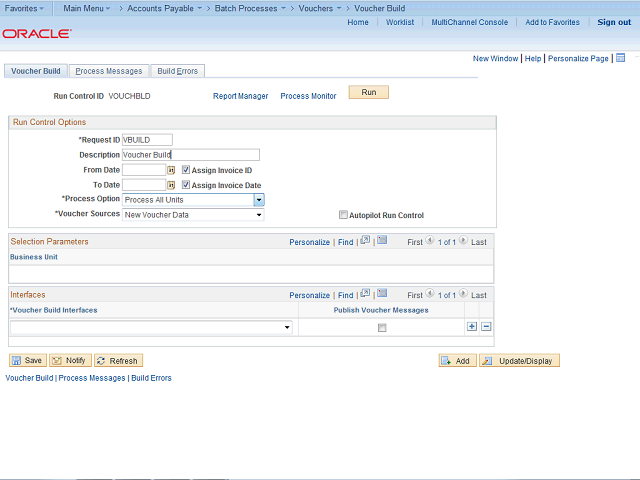Toggle the Assign Invoice ID checkbox
Screen dimensions: 640x480
[x=186, y=170]
